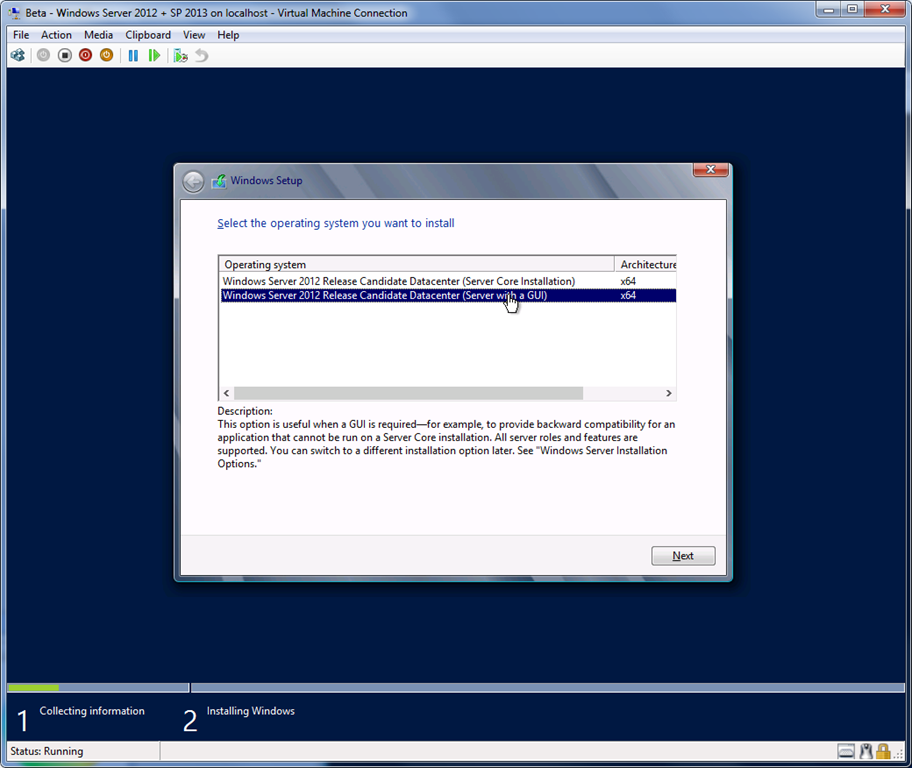Screen dimensions: 912x768
Task: Click the setup progress bar green segment
Action: click(x=33, y=688)
